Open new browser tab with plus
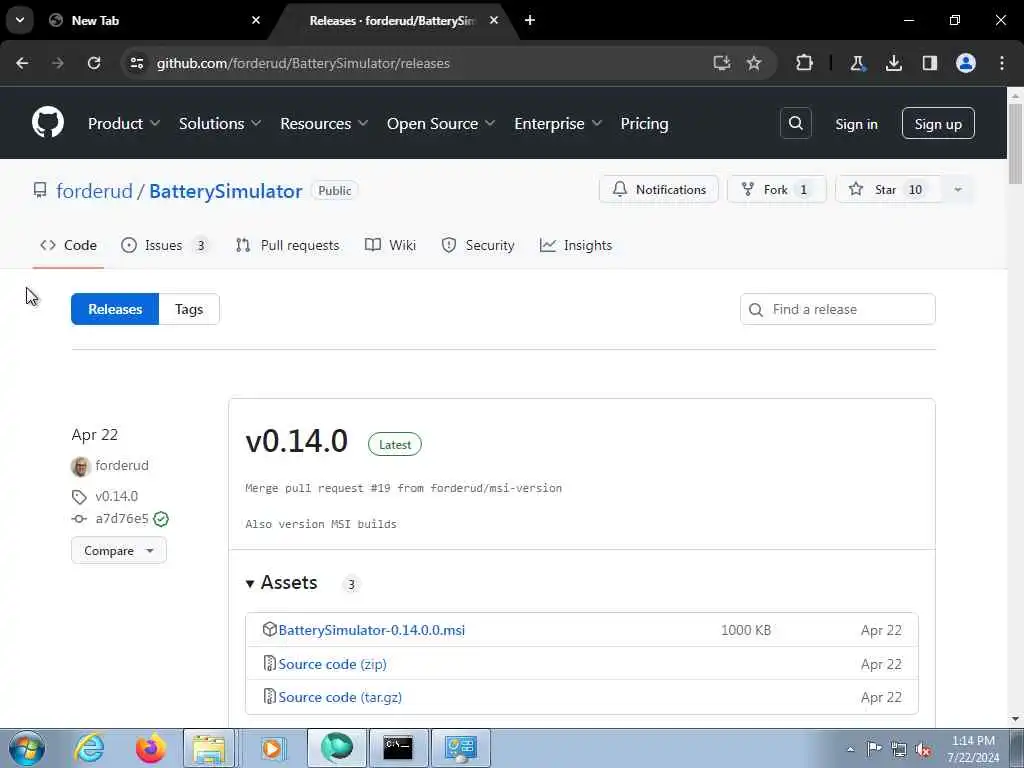The width and height of the screenshot is (1024, 768). tap(530, 20)
